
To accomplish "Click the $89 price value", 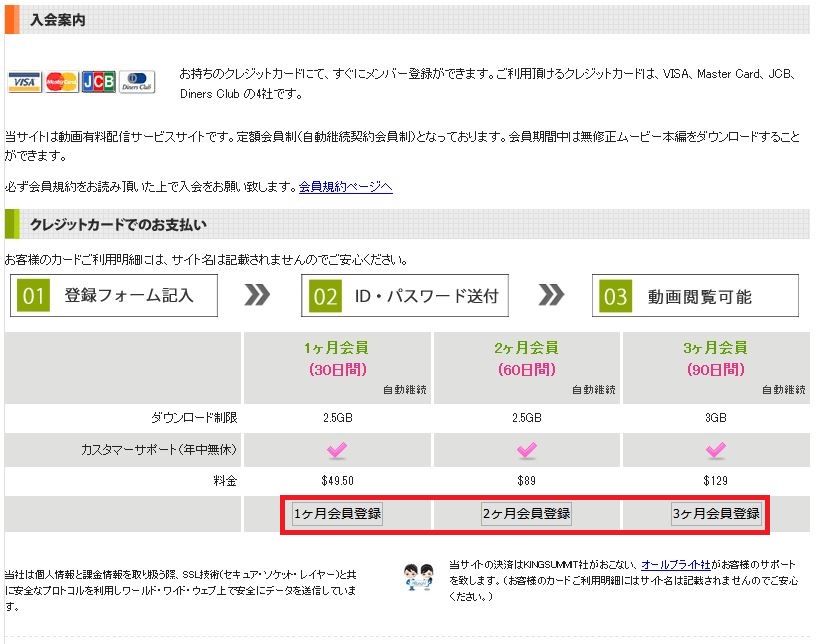I will (x=526, y=480).
